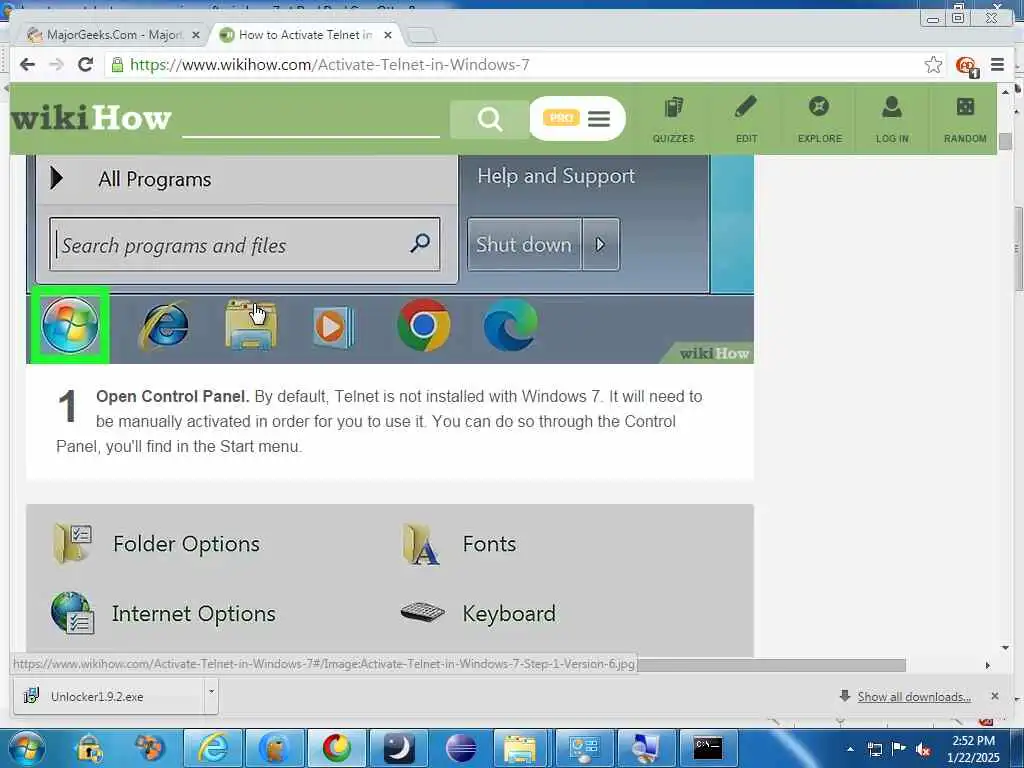1024x768 pixels.
Task: Click the horizontal scrollbar thumb
Action: pos(771,665)
